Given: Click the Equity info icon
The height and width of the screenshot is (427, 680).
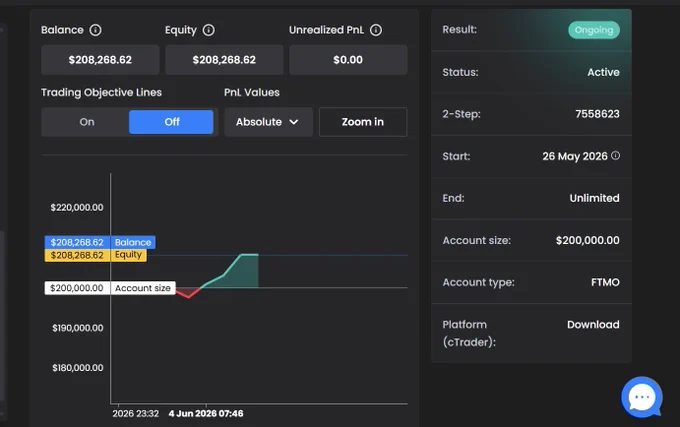Looking at the screenshot, I should click(209, 30).
